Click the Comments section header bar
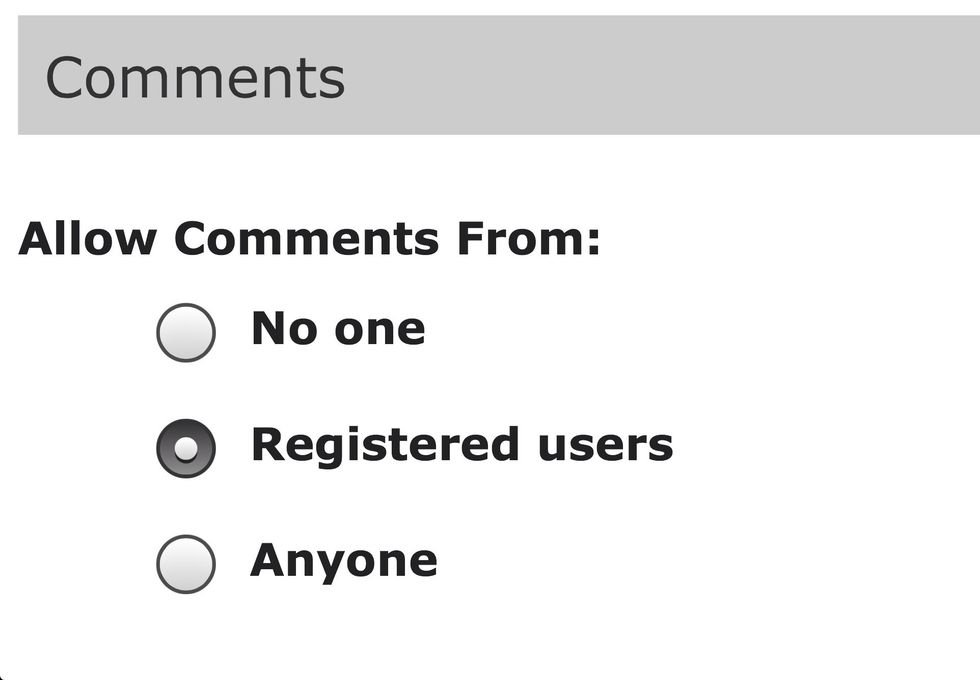980x680 pixels. click(x=600, y=76)
